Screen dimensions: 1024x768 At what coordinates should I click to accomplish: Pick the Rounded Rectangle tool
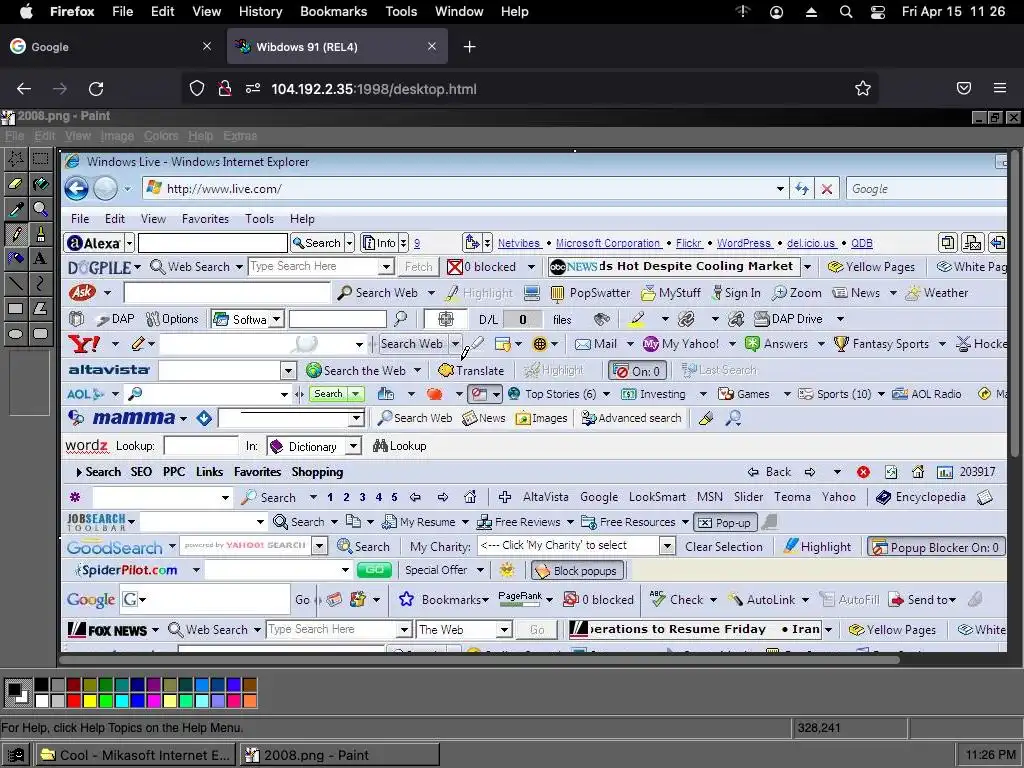(40, 334)
